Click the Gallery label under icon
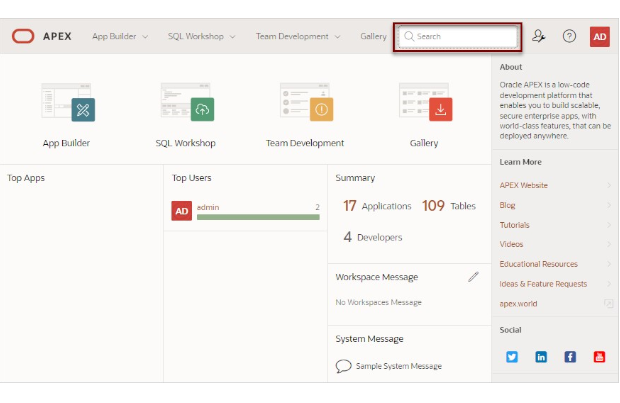 424,143
